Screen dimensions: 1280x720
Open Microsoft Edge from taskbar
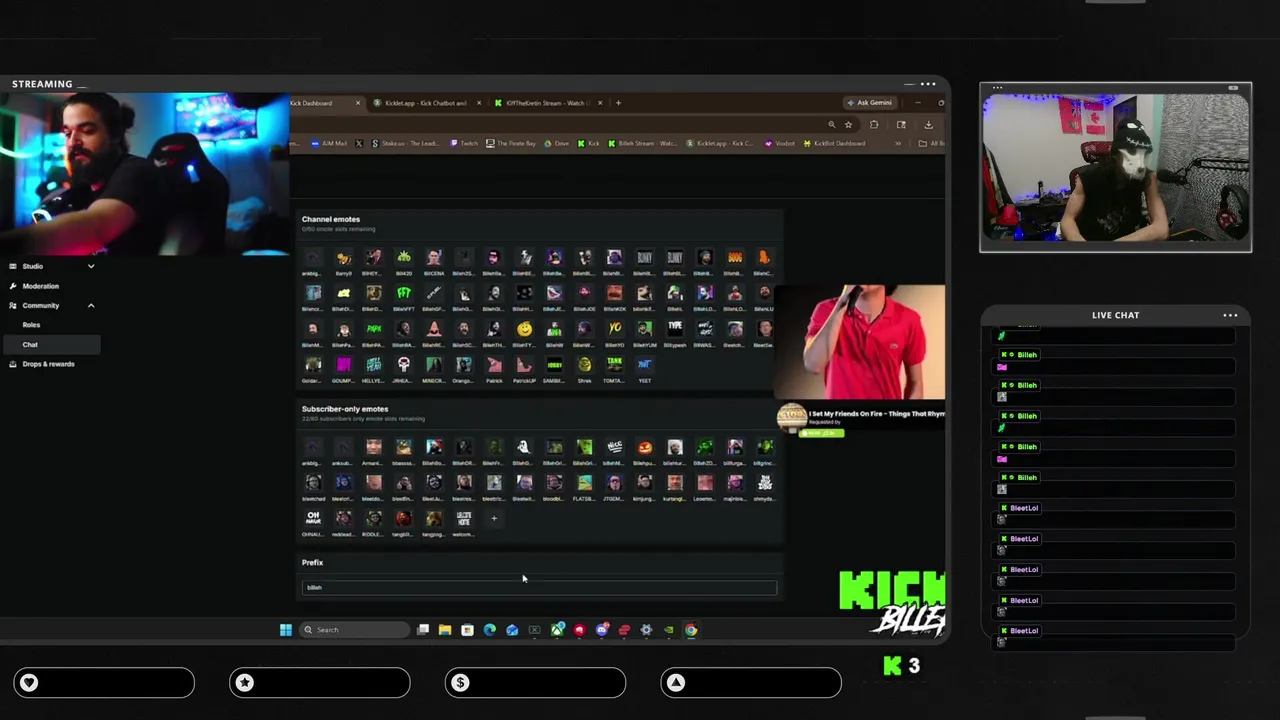tap(489, 630)
